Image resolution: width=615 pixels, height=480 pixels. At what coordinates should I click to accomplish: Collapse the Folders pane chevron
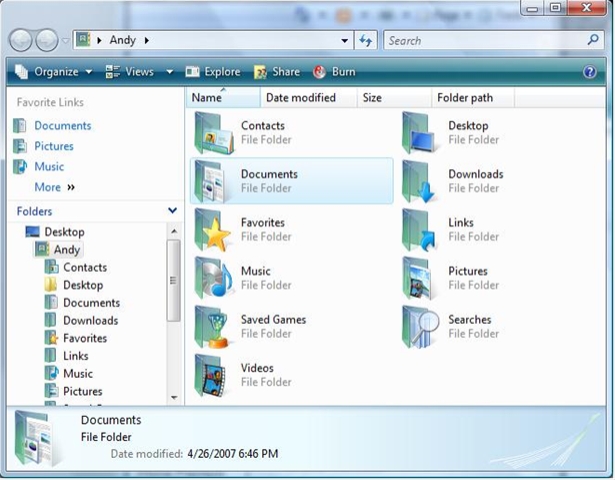pos(172,211)
